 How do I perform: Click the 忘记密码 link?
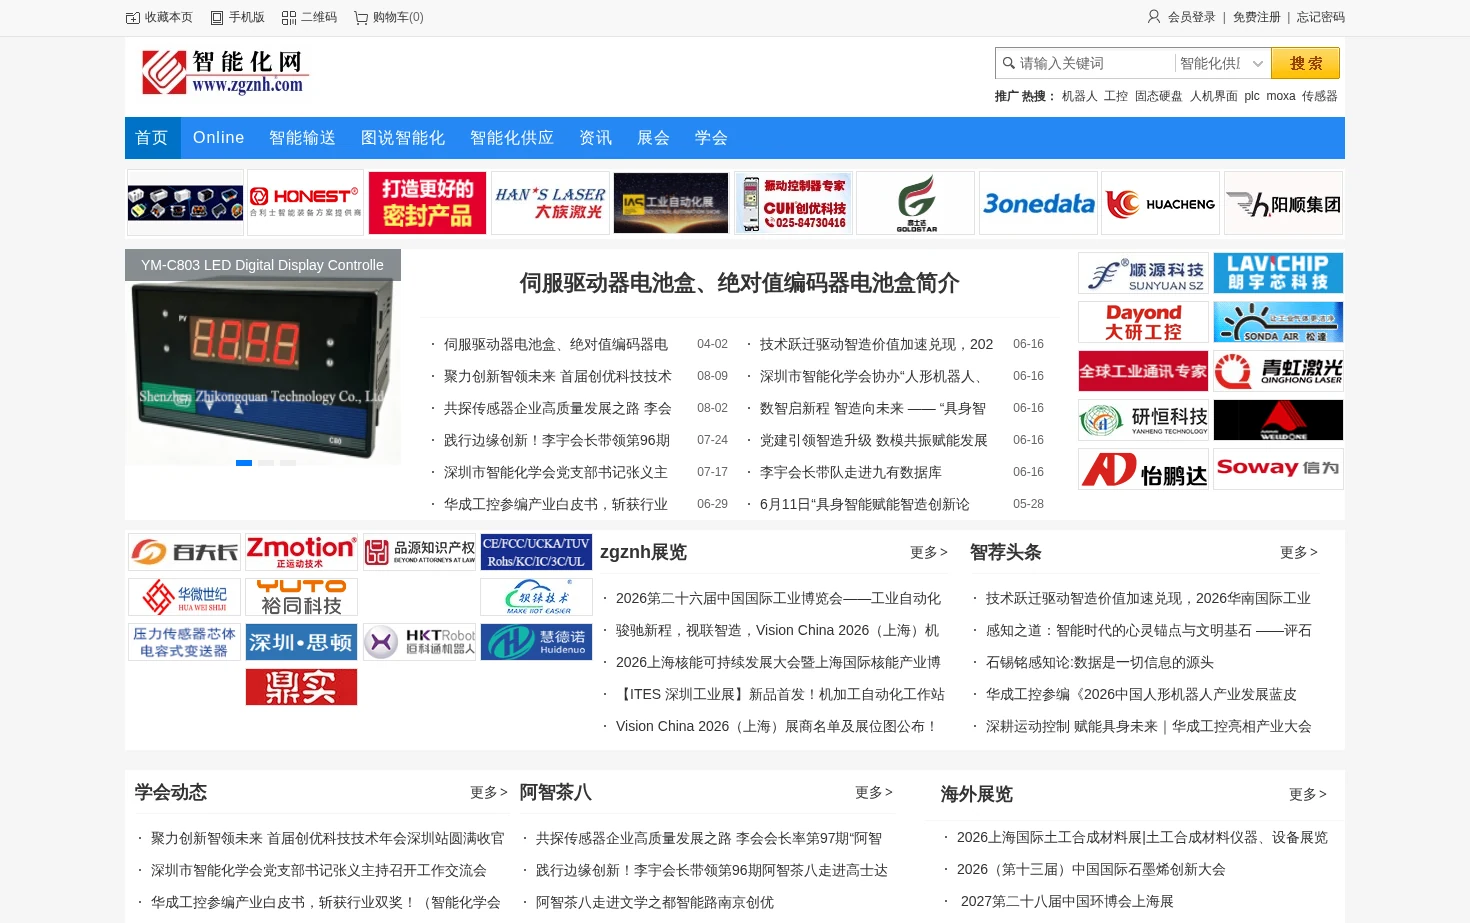pyautogui.click(x=1321, y=17)
